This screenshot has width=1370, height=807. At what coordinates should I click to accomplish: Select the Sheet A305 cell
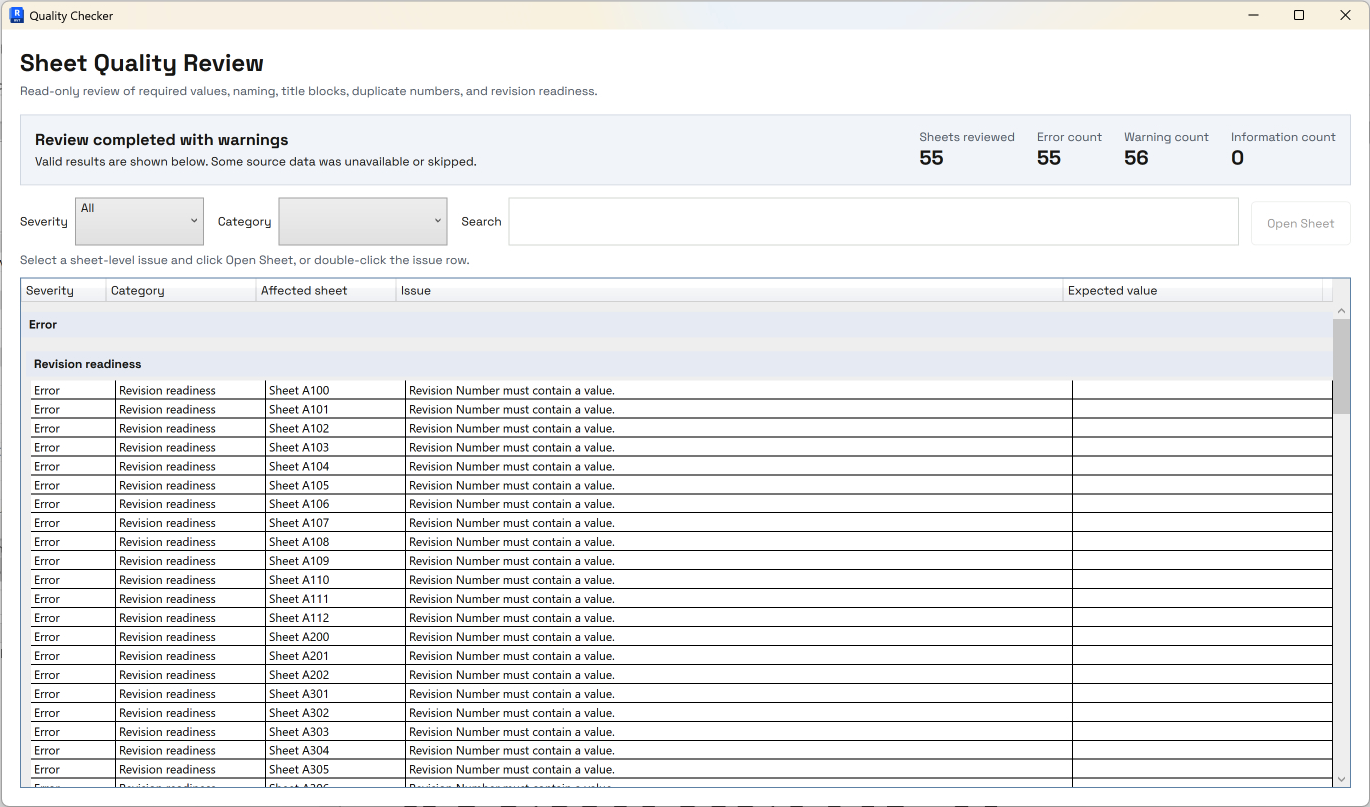point(335,770)
